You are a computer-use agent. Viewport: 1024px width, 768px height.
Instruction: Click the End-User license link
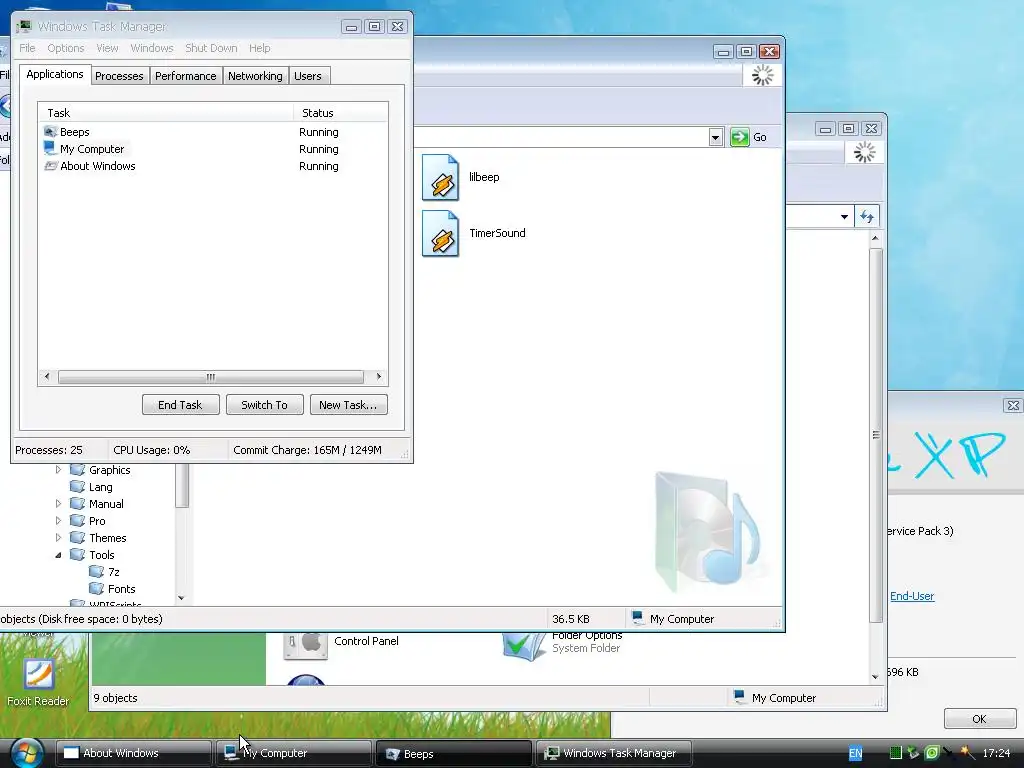pyautogui.click(x=912, y=596)
